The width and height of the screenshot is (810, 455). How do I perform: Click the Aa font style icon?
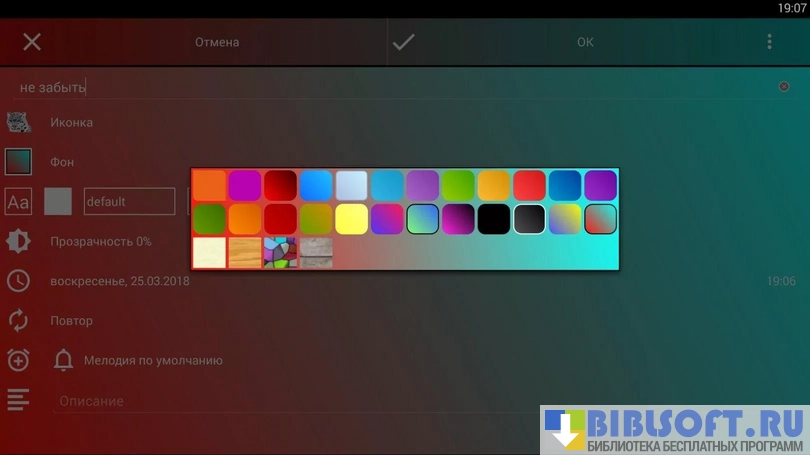coord(19,201)
